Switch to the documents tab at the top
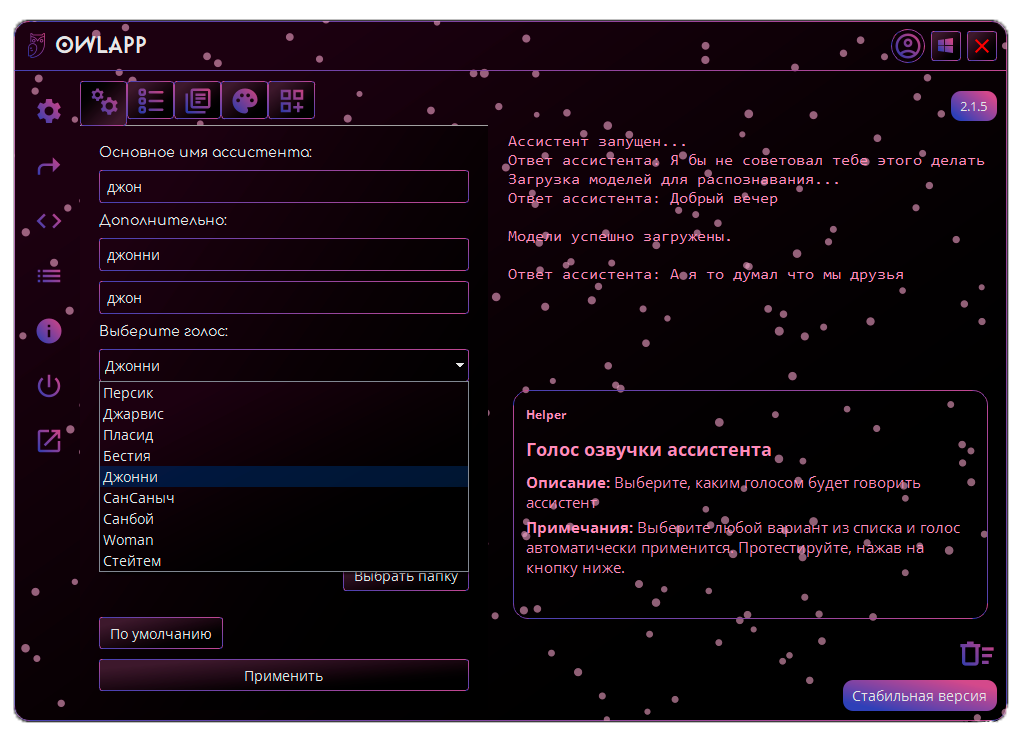Screen dimensions: 1024x740 coord(197,99)
